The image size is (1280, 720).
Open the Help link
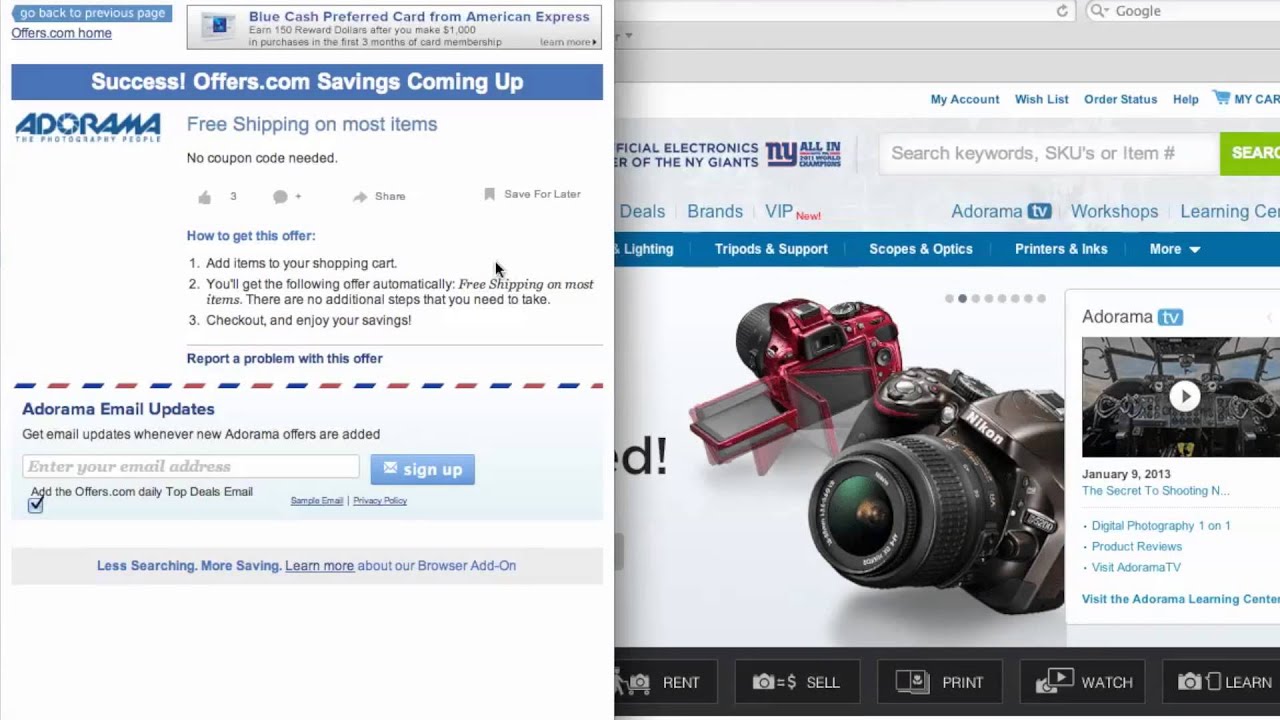[1186, 99]
